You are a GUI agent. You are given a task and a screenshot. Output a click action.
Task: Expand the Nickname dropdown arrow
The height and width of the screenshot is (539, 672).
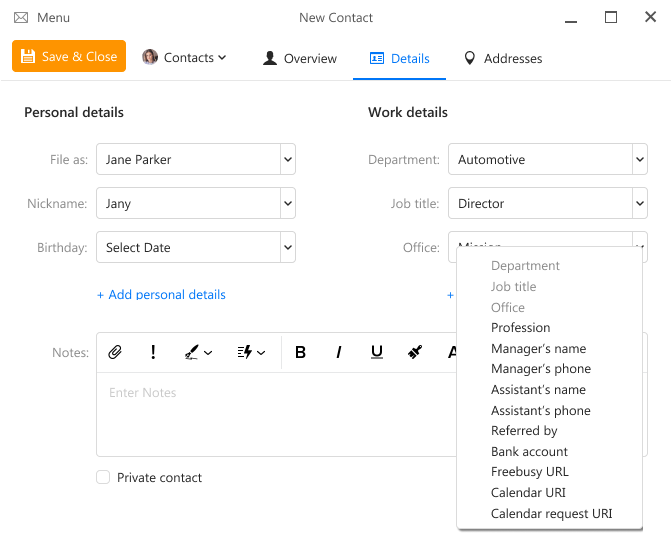288,203
